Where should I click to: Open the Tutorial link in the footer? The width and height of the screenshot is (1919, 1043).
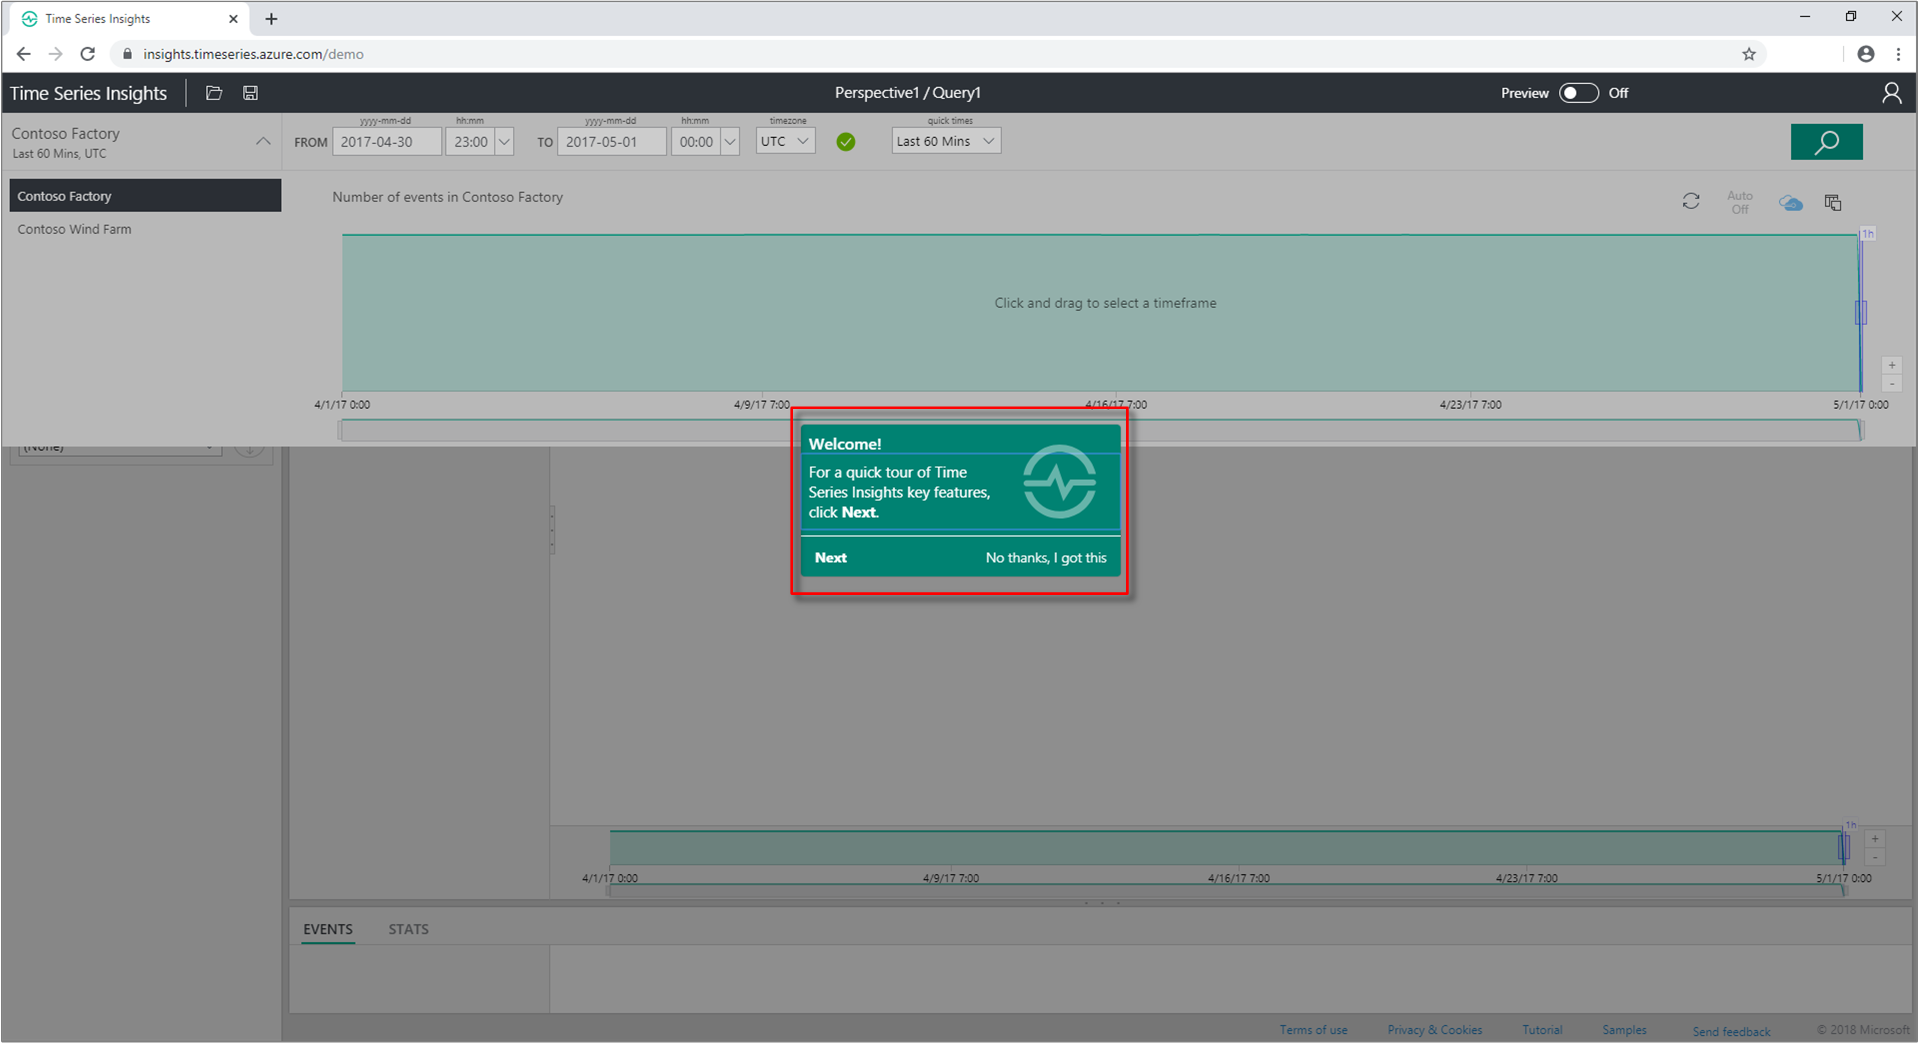(x=1542, y=1030)
